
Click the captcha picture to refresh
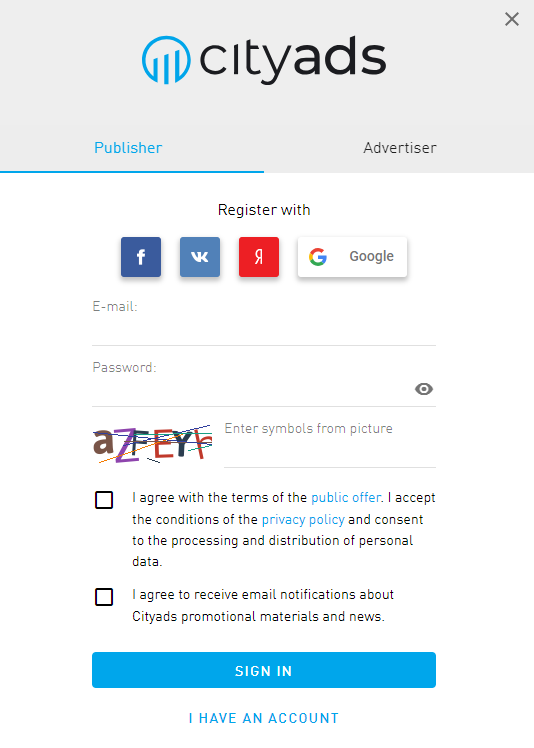pos(153,444)
